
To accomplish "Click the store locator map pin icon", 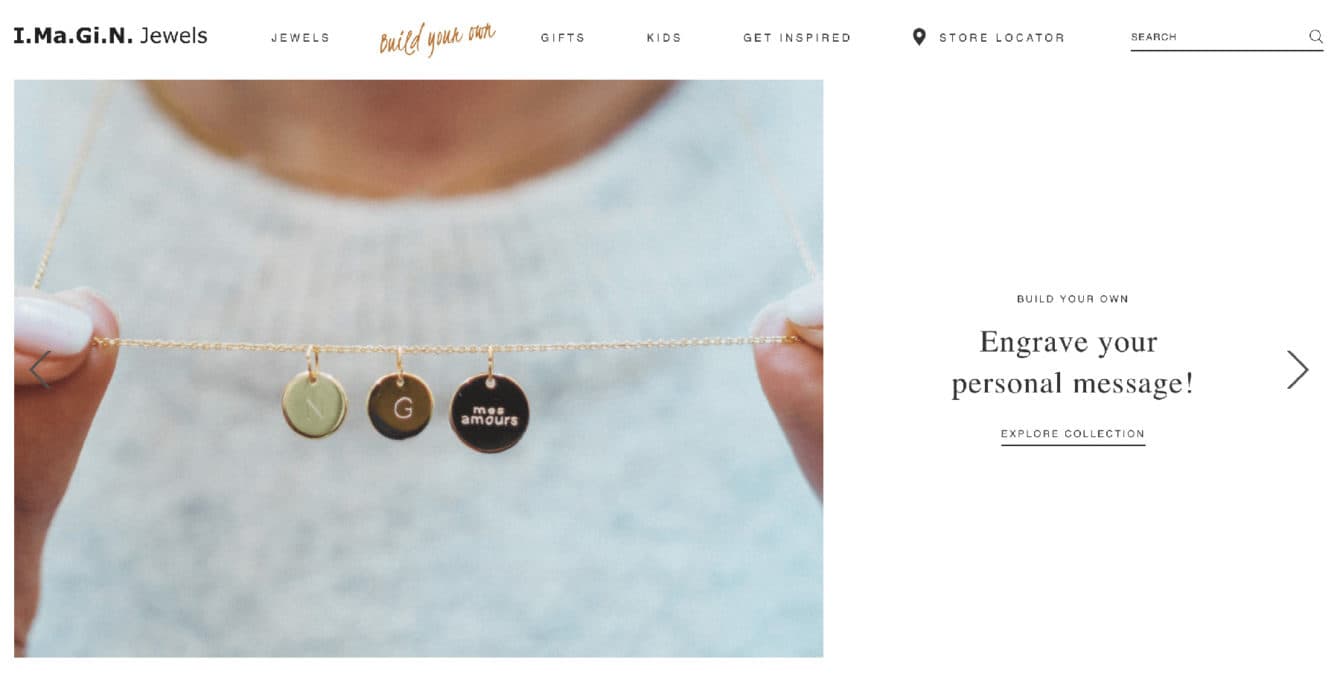I will 919,37.
